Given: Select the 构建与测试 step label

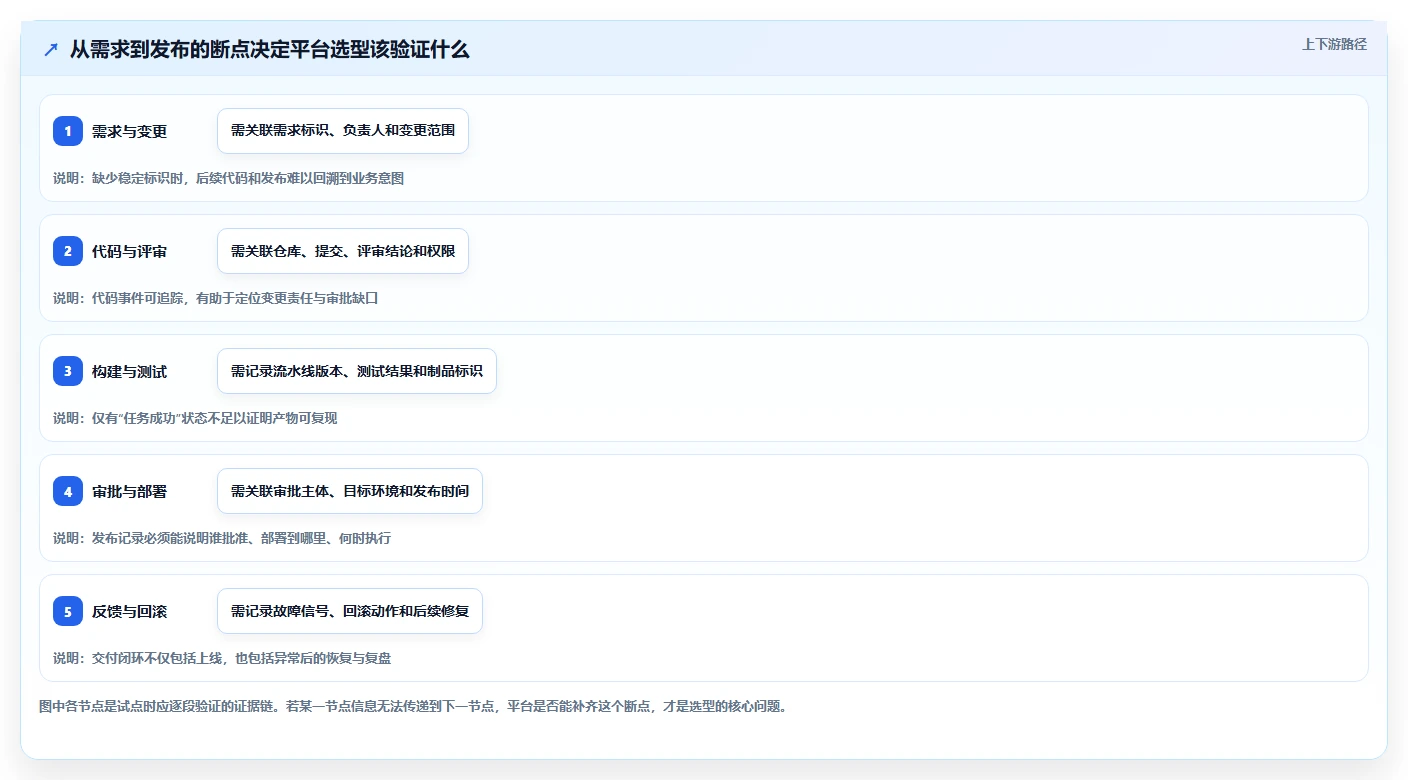Looking at the screenshot, I should pos(129,371).
